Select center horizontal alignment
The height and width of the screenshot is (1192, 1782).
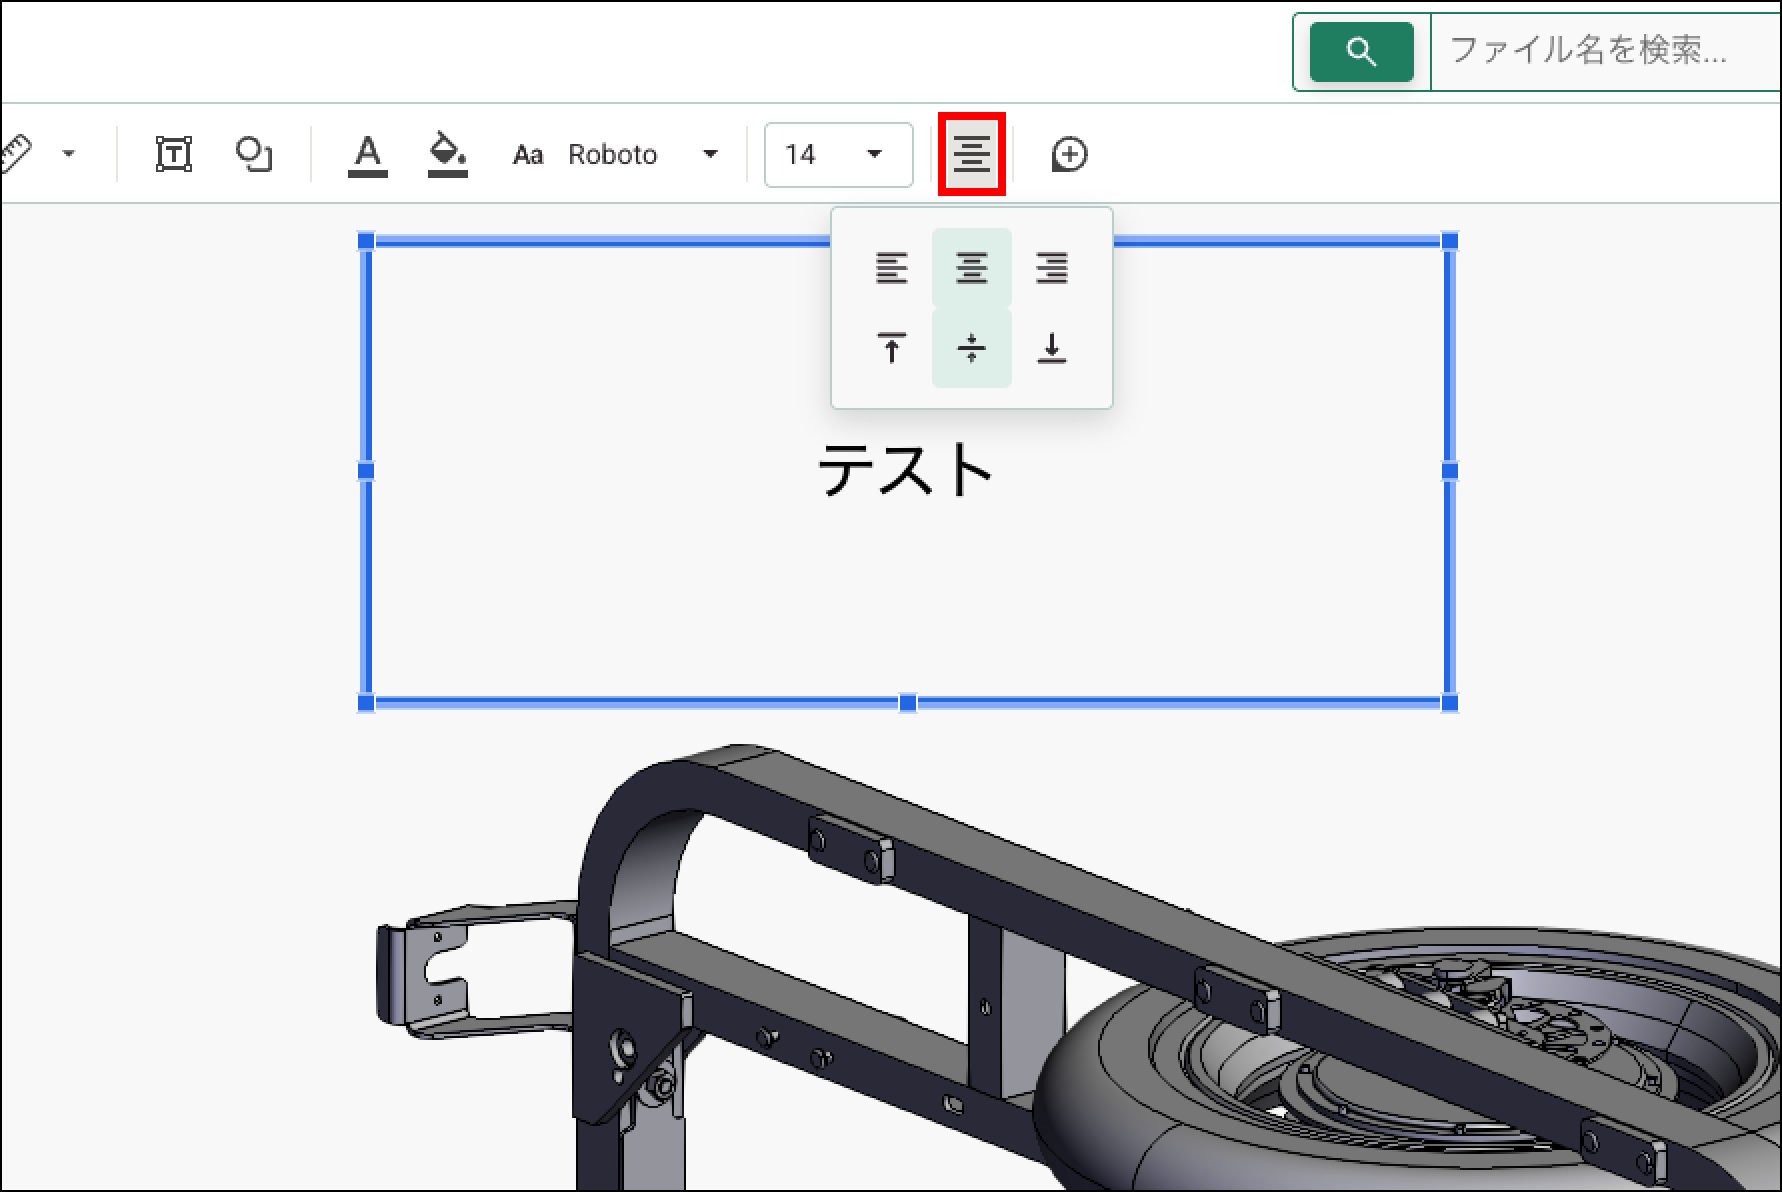click(971, 268)
